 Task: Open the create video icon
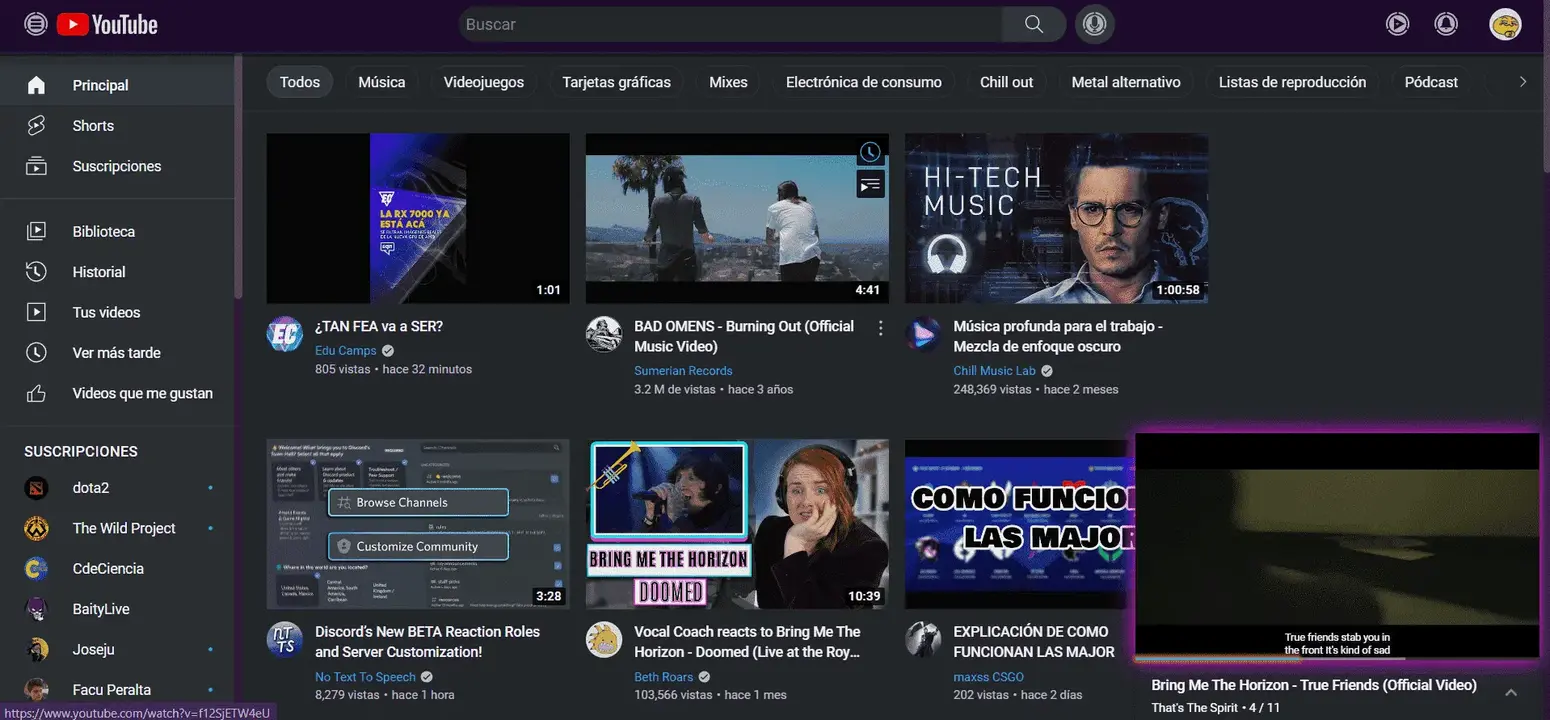point(1398,24)
